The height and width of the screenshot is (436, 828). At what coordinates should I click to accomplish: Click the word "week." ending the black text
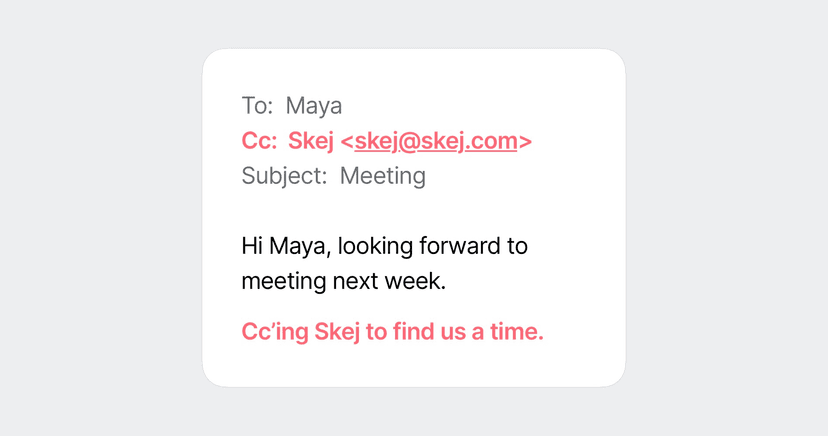pos(416,281)
